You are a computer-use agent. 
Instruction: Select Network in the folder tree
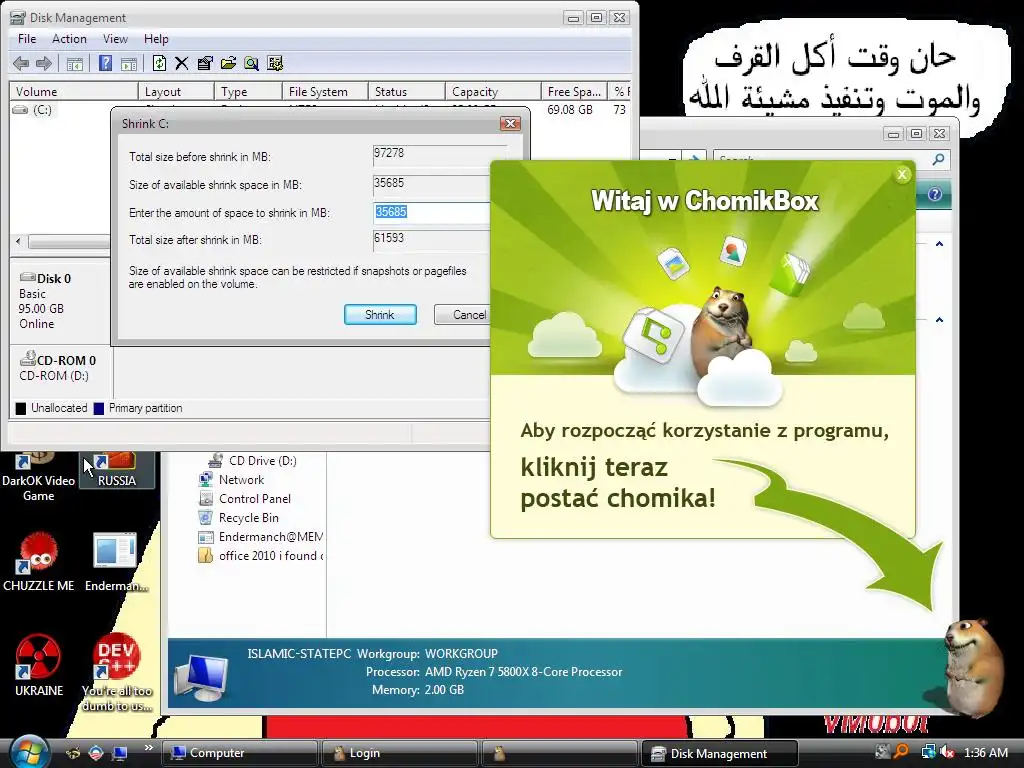point(231,480)
